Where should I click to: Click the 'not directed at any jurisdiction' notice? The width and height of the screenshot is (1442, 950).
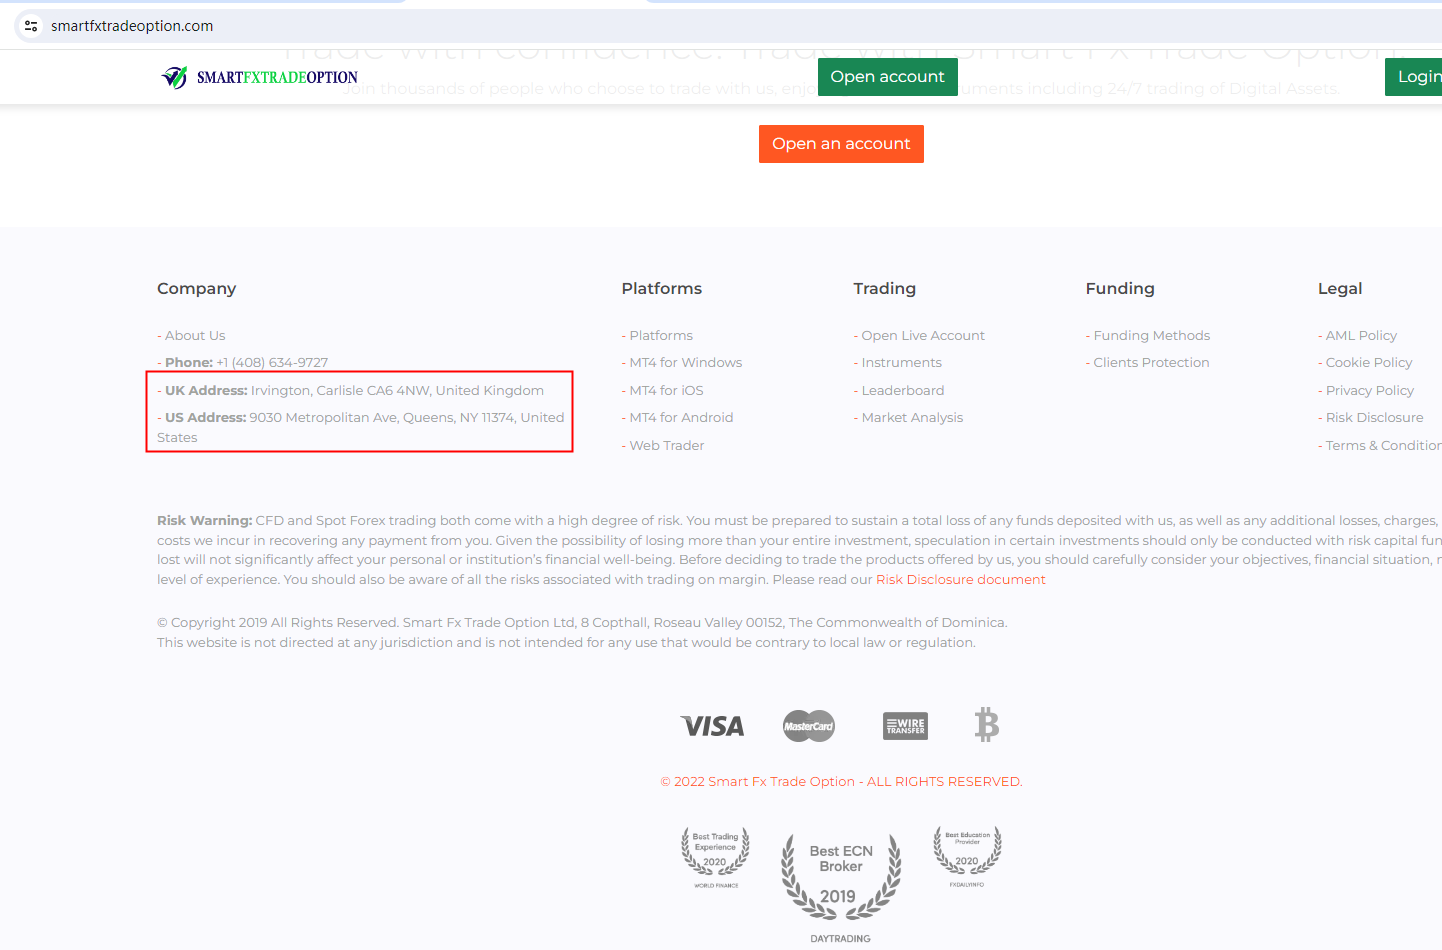point(566,643)
